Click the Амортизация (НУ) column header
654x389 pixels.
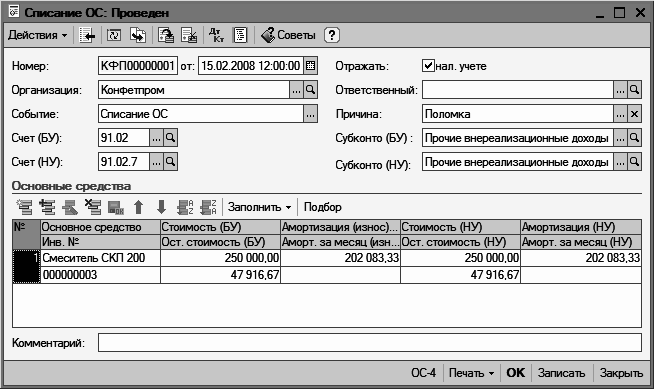581,227
